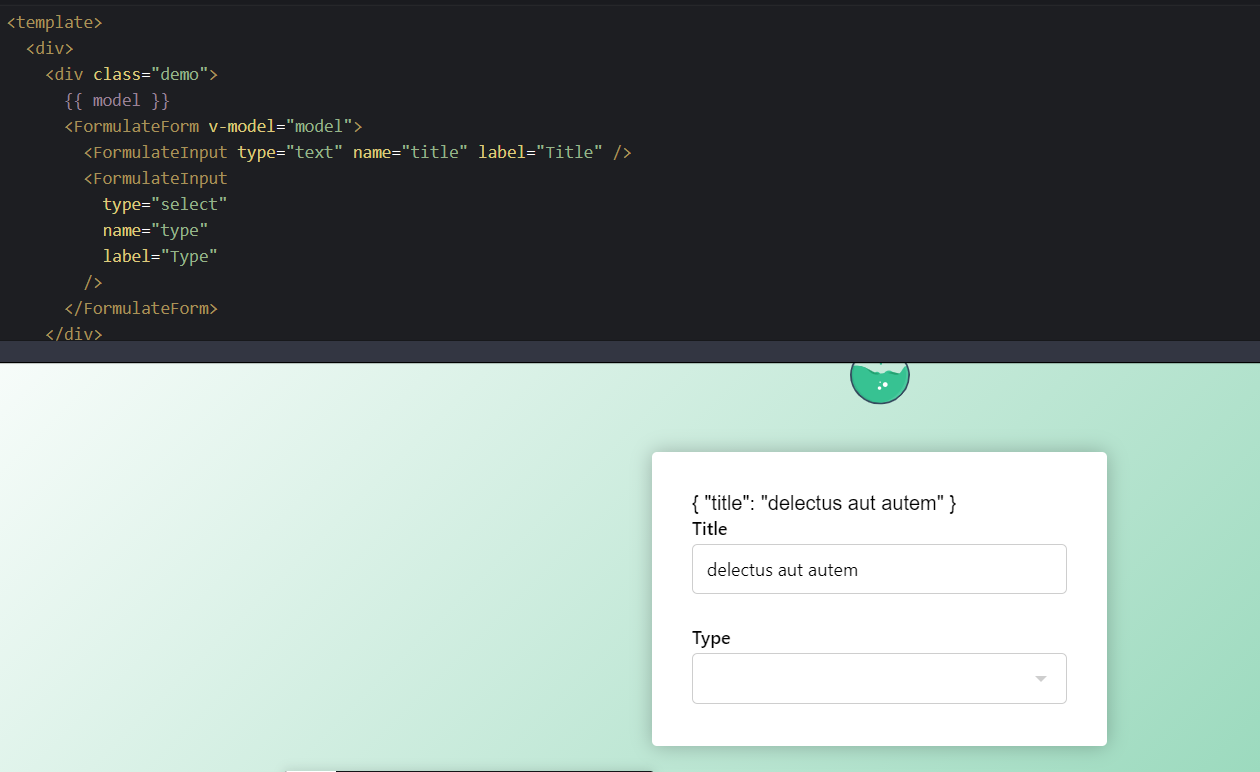Click the FormulateForm v-model code line
Image resolution: width=1260 pixels, height=772 pixels.
point(213,126)
